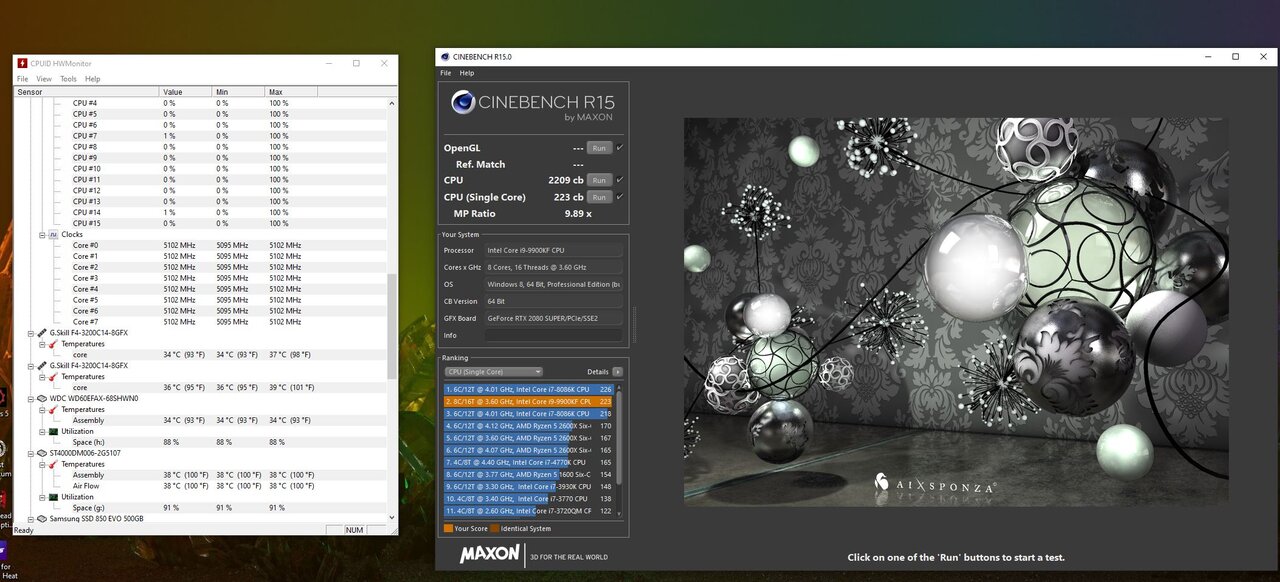1280x582 pixels.
Task: Collapse the second G.Skill F4-3200C14-8GFX node
Action: pos(31,366)
